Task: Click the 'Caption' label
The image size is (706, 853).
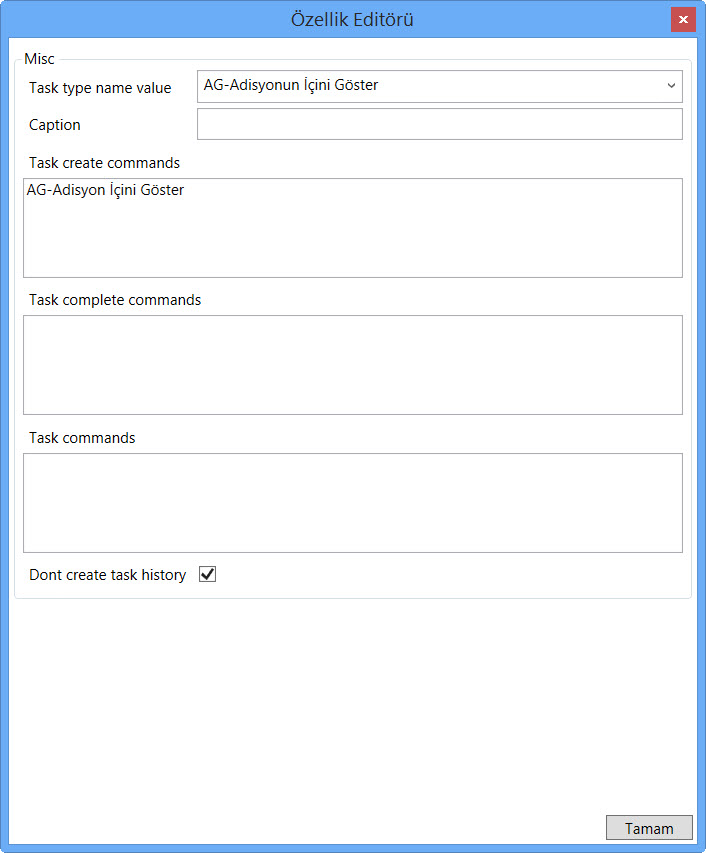Action: tap(55, 126)
